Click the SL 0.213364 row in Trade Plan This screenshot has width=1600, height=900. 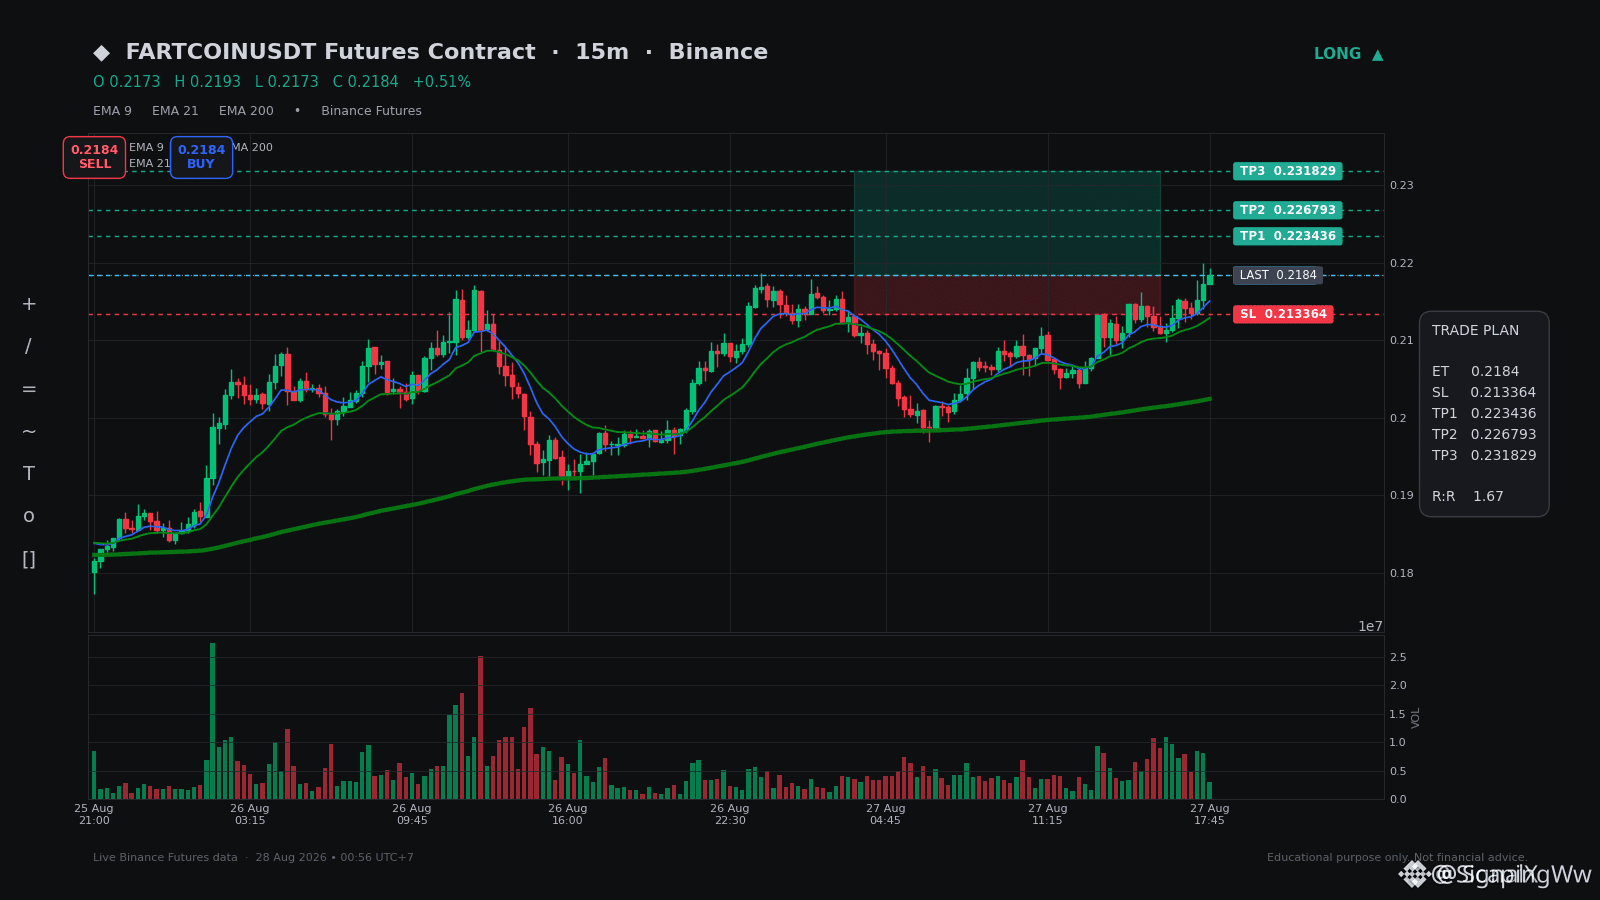point(1484,393)
